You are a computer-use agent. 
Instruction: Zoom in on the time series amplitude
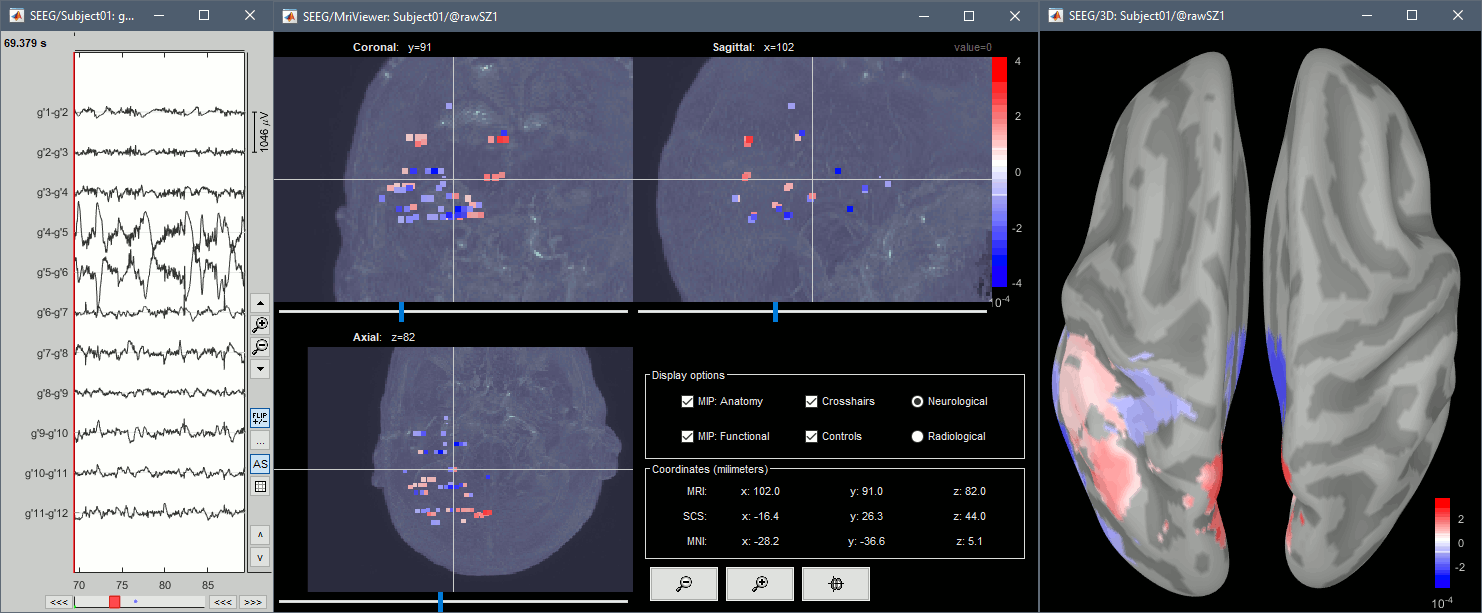click(x=260, y=324)
